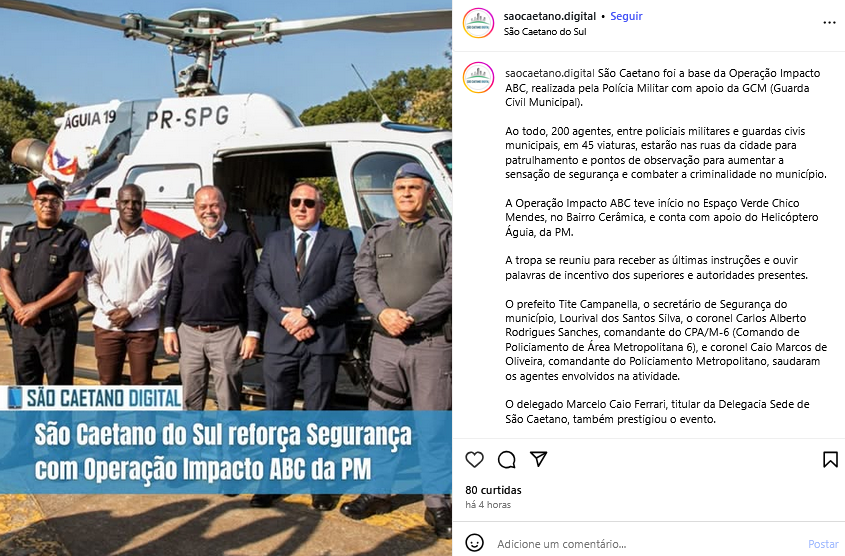The image size is (845, 556).
Task: Click the 'há 4 horas' timestamp
Action: click(x=488, y=505)
